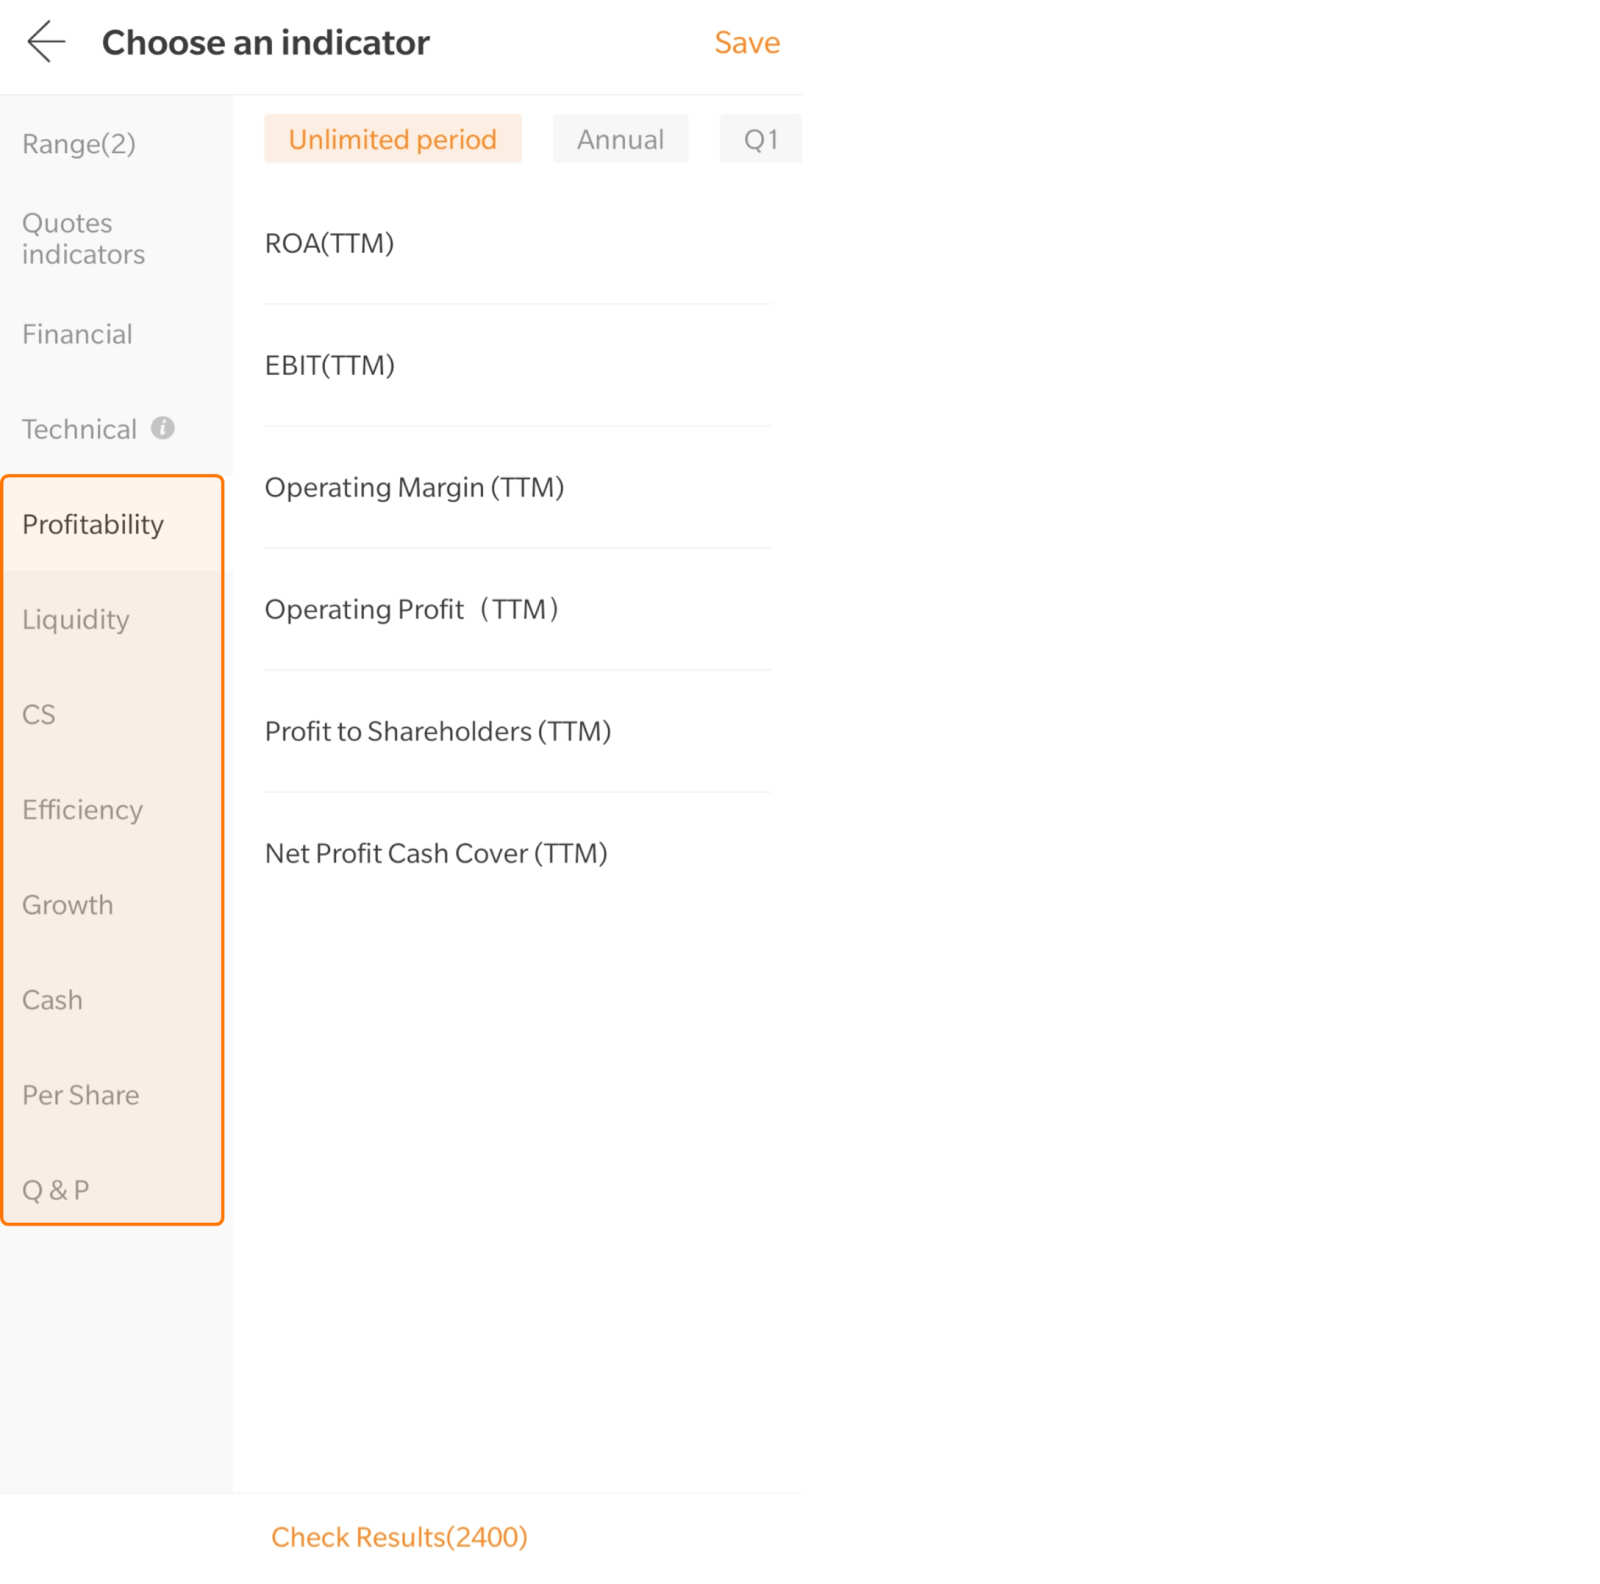The image size is (1600, 1584).
Task: Open Quotes indicators category
Action: tap(83, 238)
